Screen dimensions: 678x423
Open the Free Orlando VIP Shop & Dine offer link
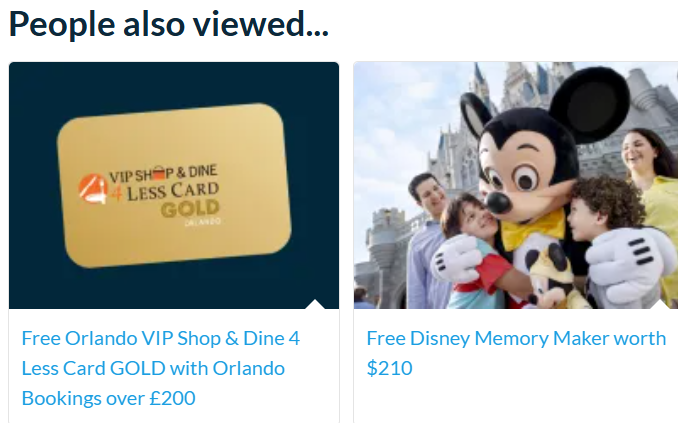(160, 368)
